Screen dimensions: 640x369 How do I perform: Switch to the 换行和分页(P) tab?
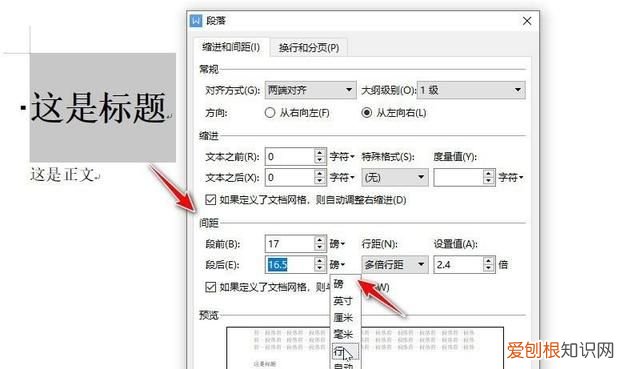tap(309, 48)
